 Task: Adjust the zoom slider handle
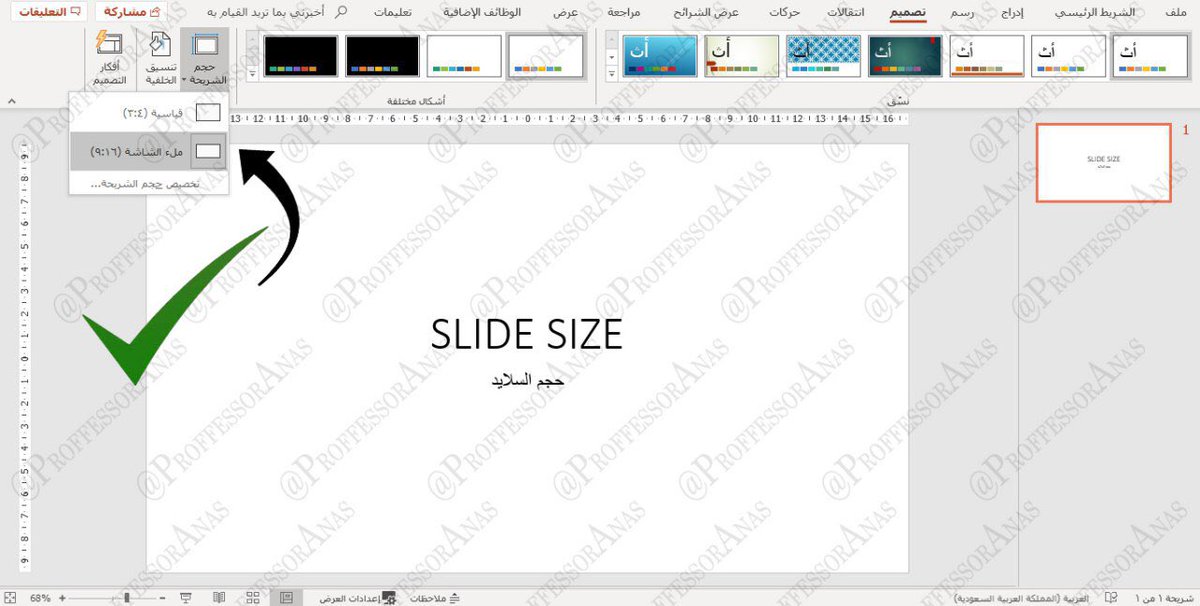(x=126, y=598)
